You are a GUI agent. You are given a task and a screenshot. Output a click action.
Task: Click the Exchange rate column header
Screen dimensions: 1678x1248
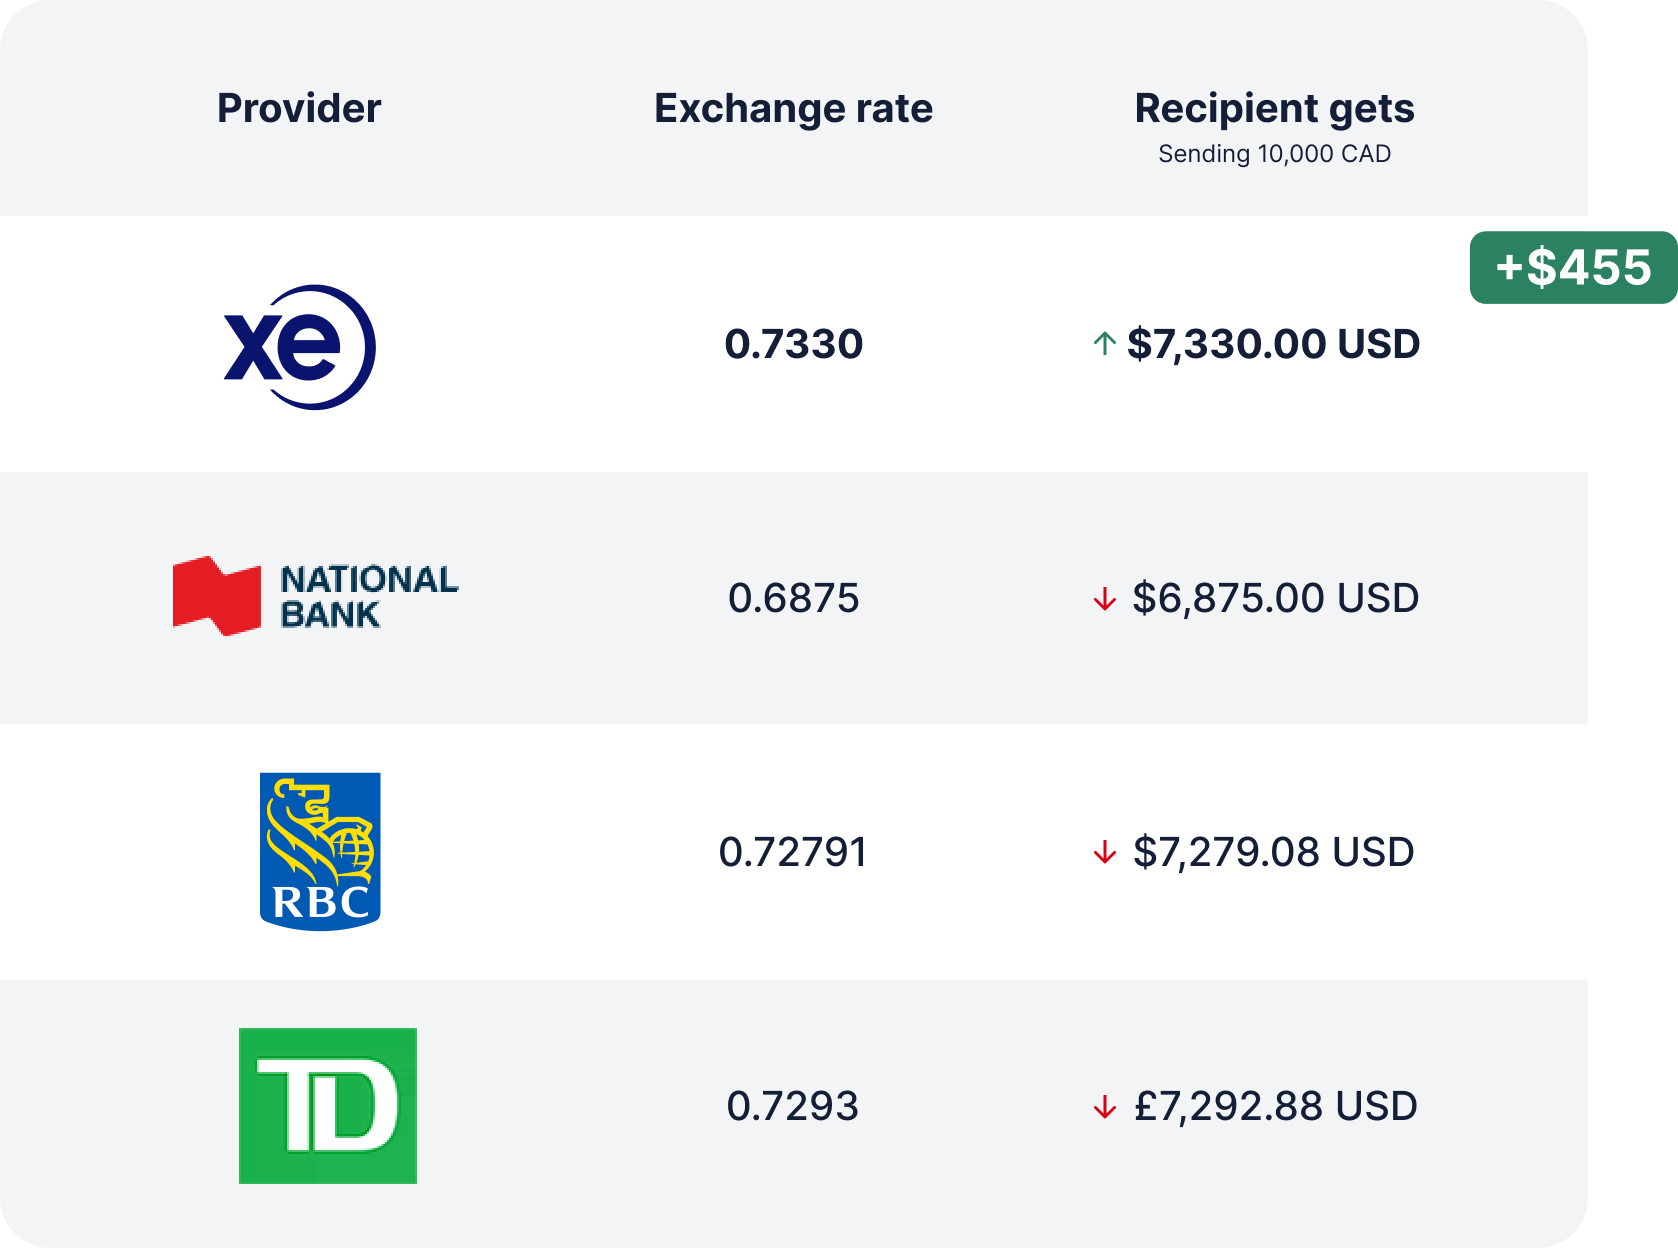(x=793, y=108)
